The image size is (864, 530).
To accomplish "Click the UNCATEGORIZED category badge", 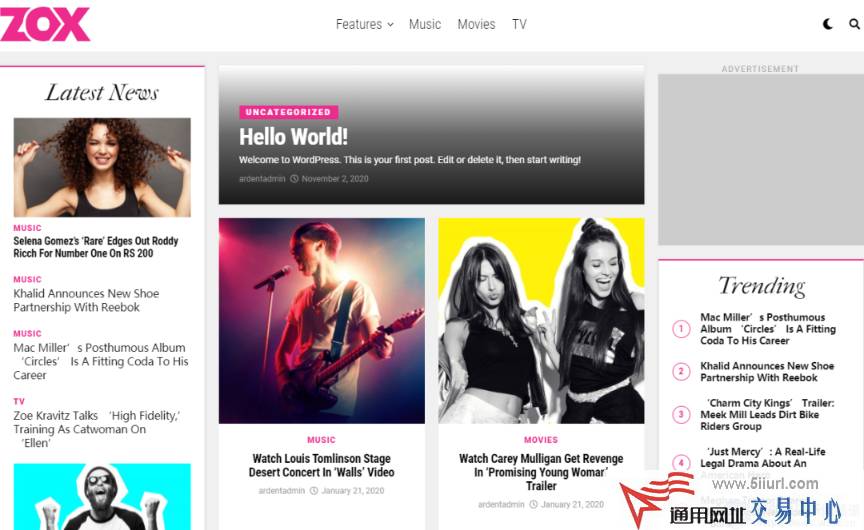I will [288, 112].
